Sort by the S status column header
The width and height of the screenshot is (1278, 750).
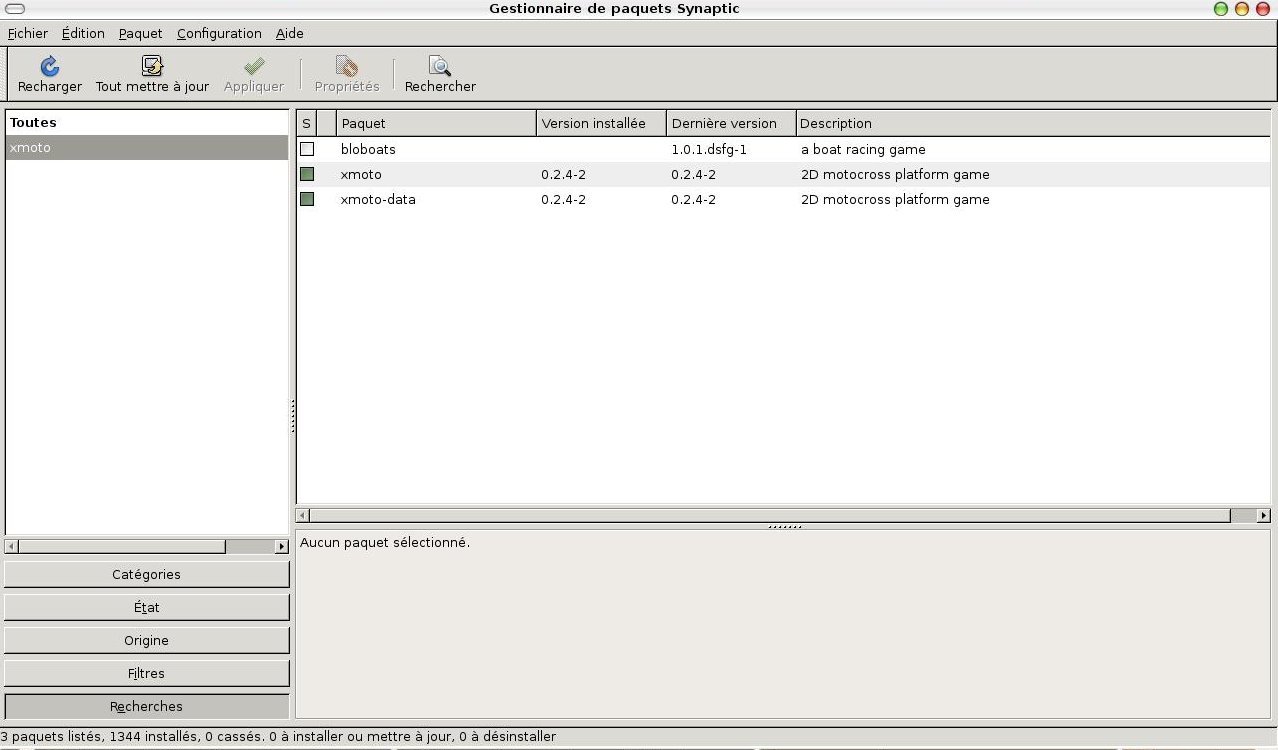[x=306, y=123]
